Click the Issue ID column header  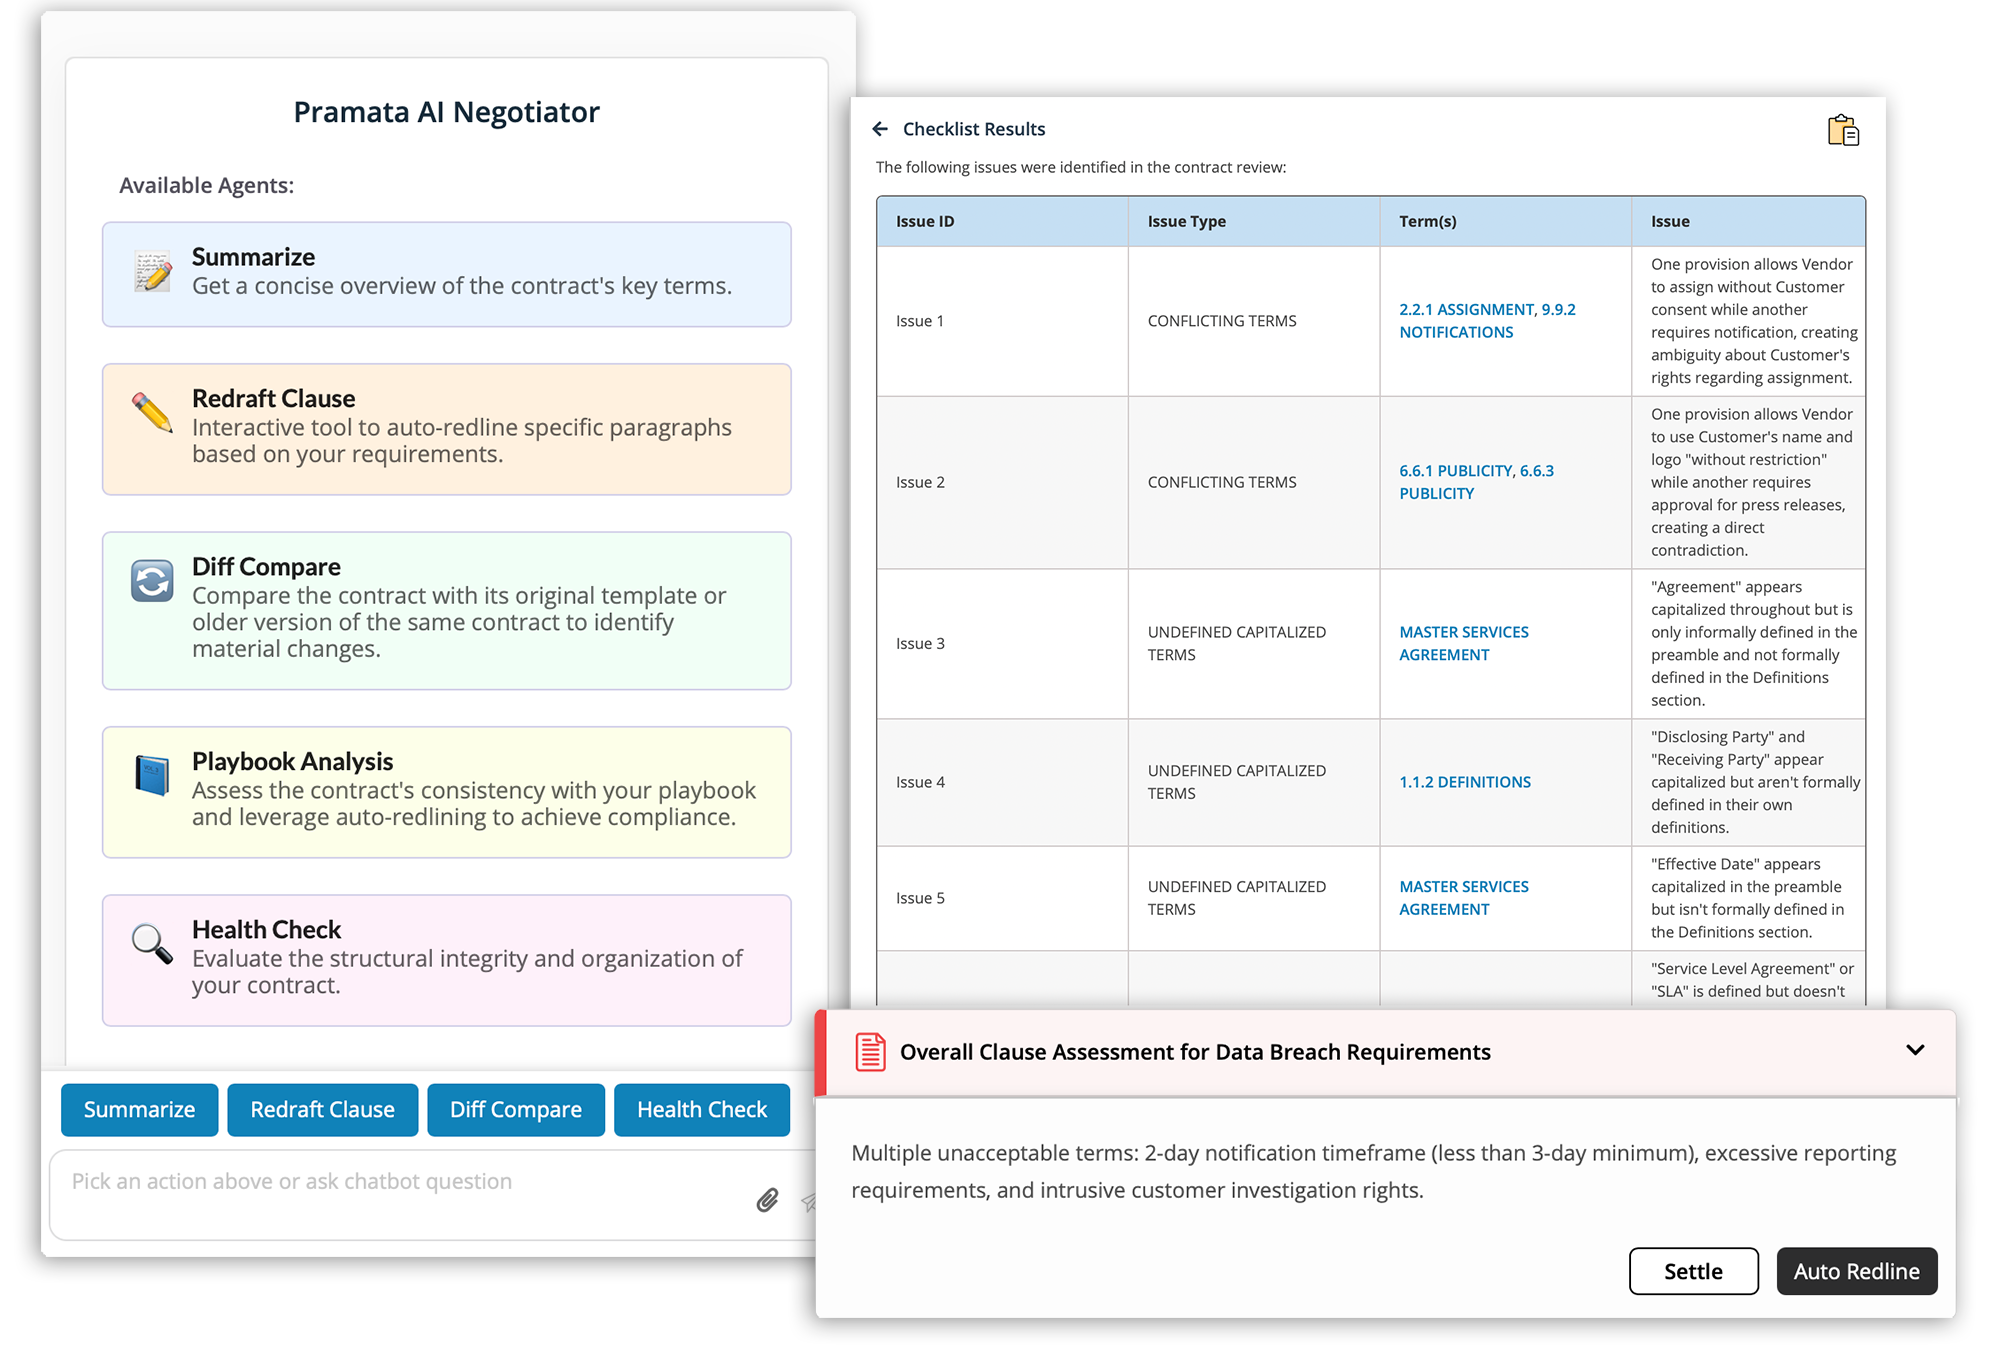[x=1002, y=221]
